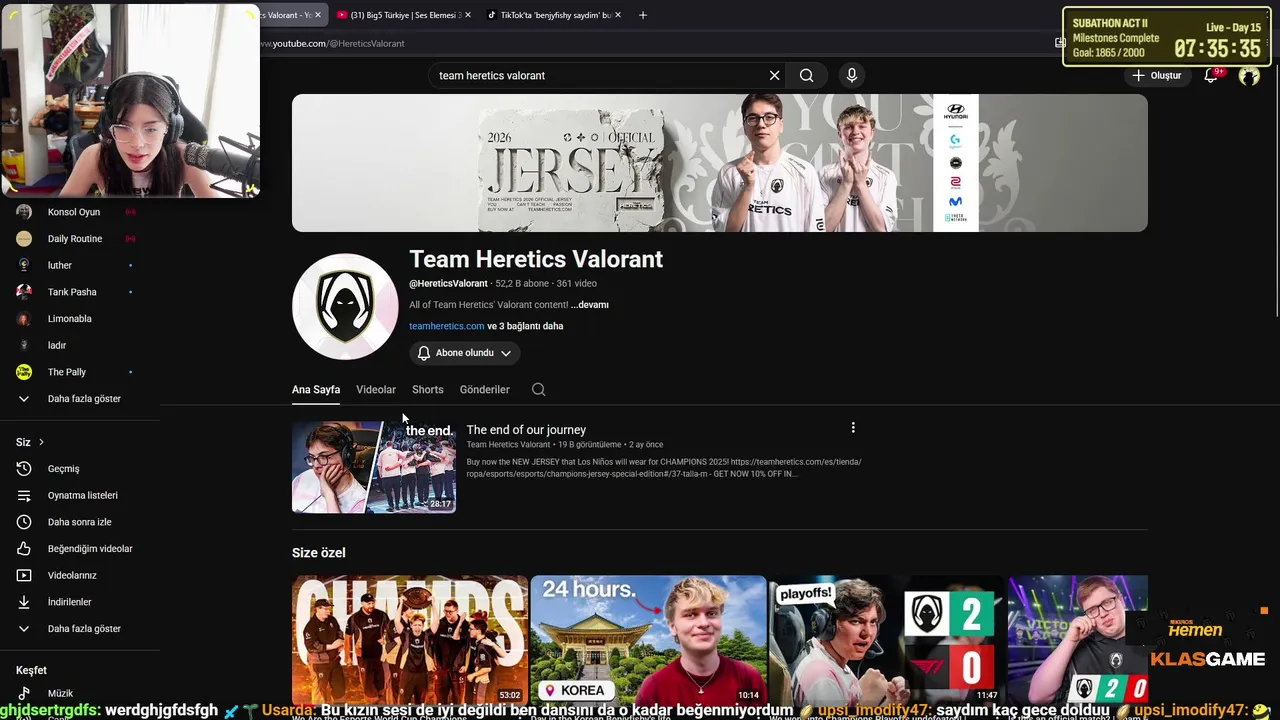The height and width of the screenshot is (720, 1280).
Task: Click the magnifier search button next to search box
Action: (x=806, y=75)
